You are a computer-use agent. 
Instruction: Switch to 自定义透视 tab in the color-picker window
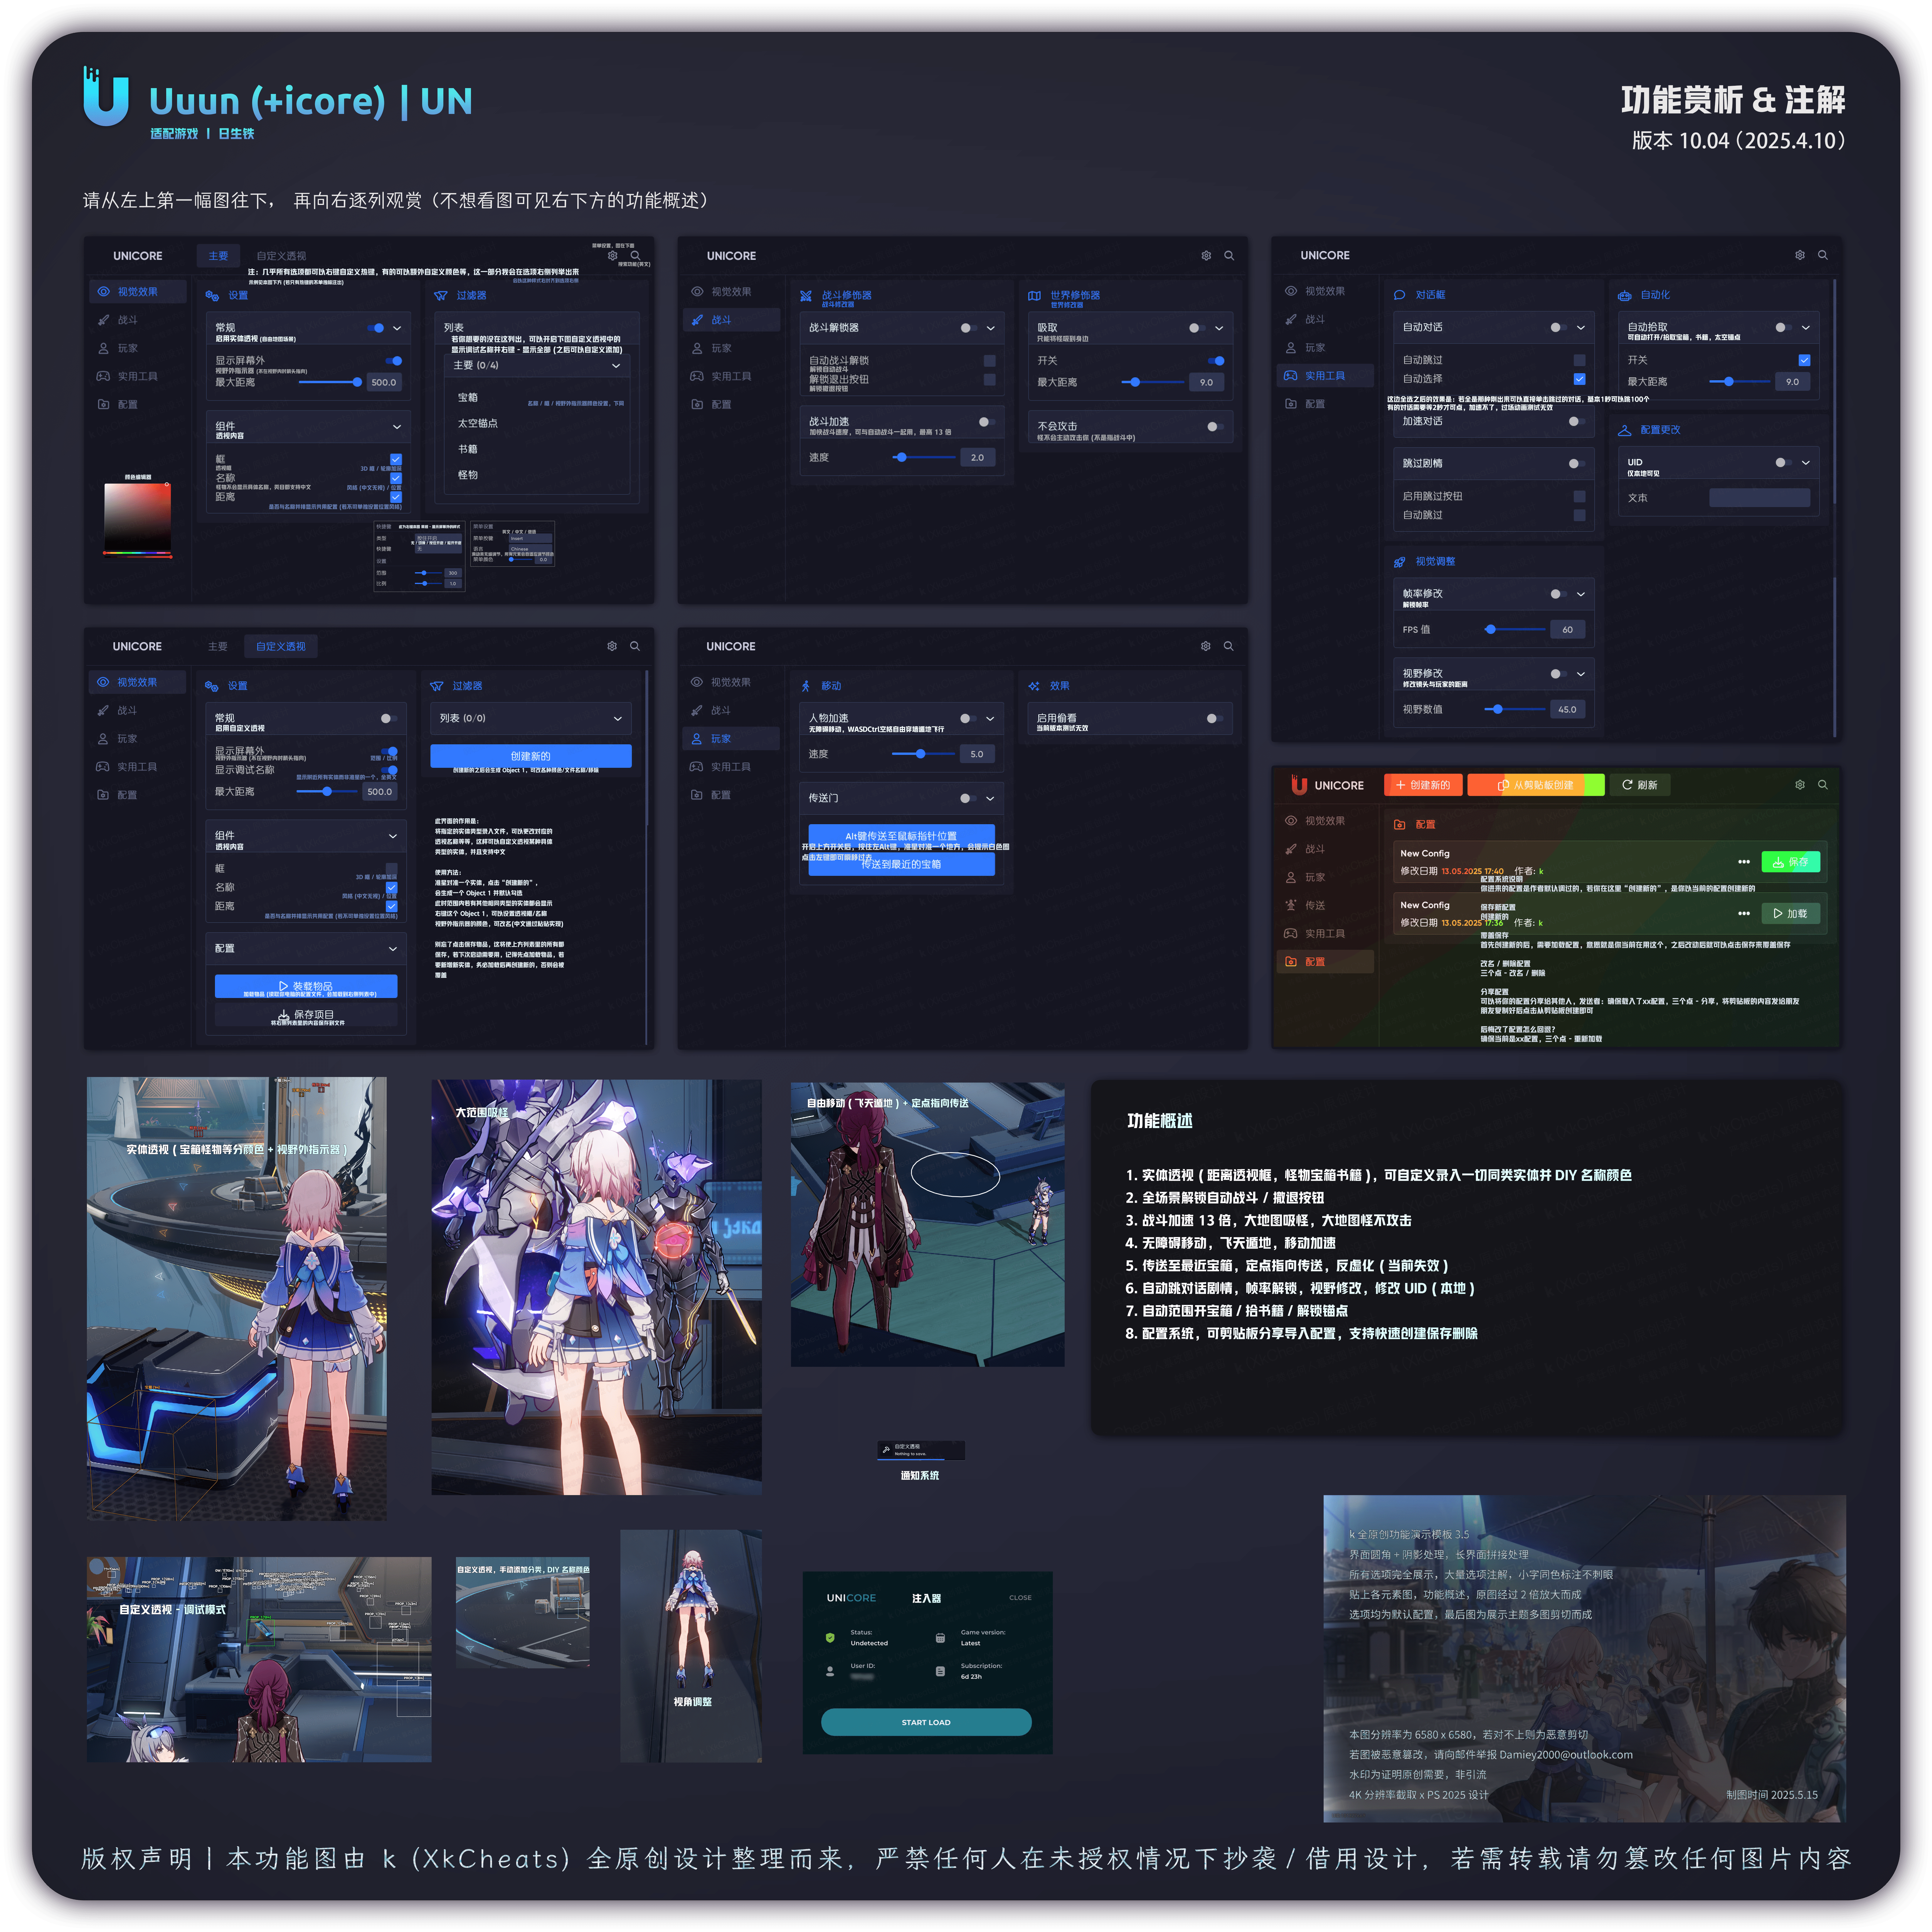point(281,256)
